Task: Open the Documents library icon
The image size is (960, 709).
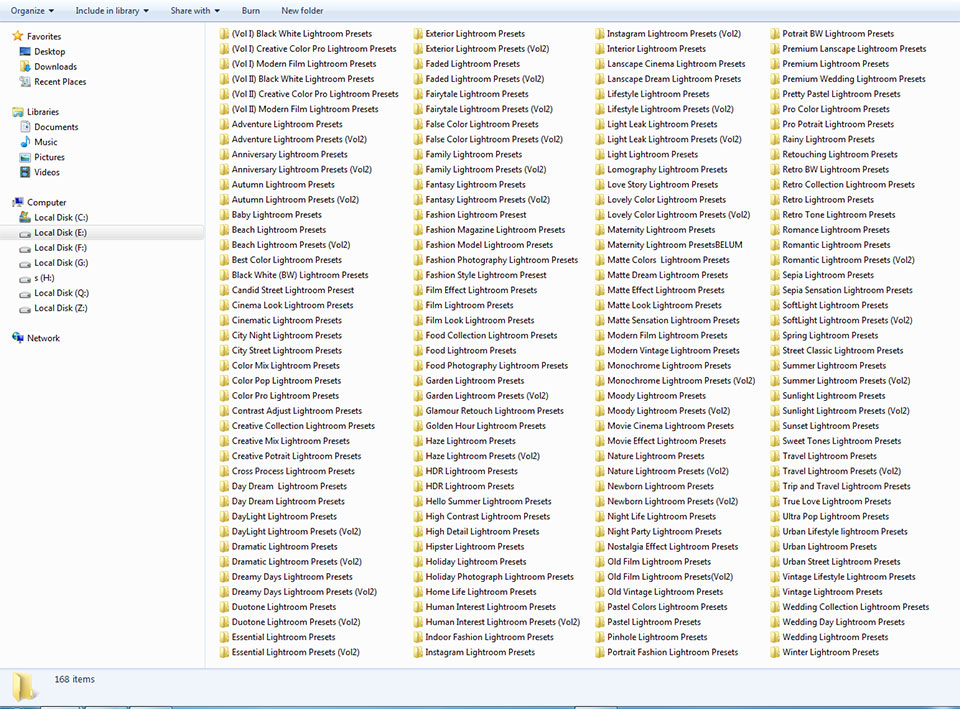Action: [25, 127]
